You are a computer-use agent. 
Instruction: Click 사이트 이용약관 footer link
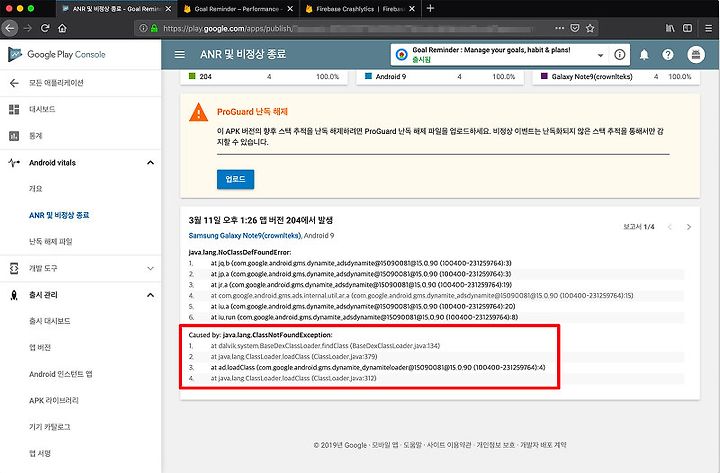pos(449,445)
